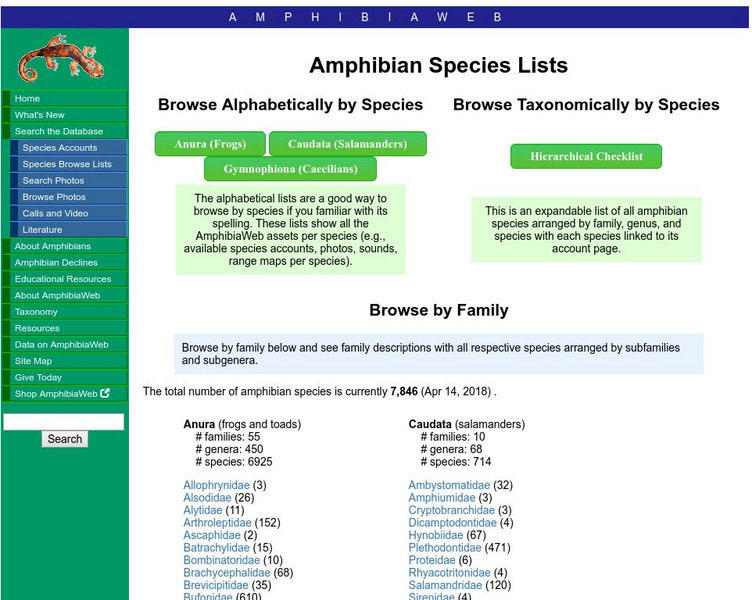Viewport: 752px width, 600px height.
Task: Focus the sidebar search text field
Action: [x=64, y=422]
